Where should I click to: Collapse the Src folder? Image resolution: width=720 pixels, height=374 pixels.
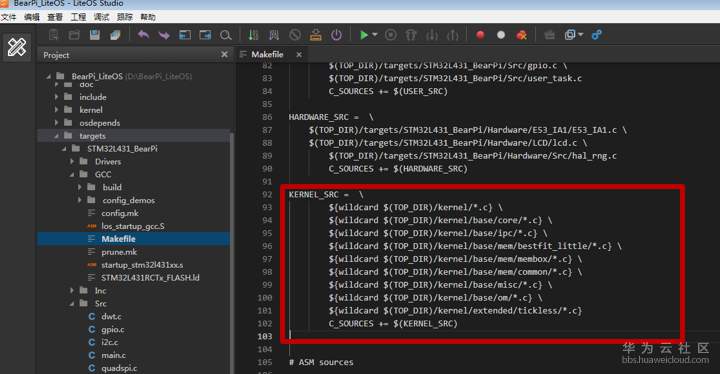(72, 303)
